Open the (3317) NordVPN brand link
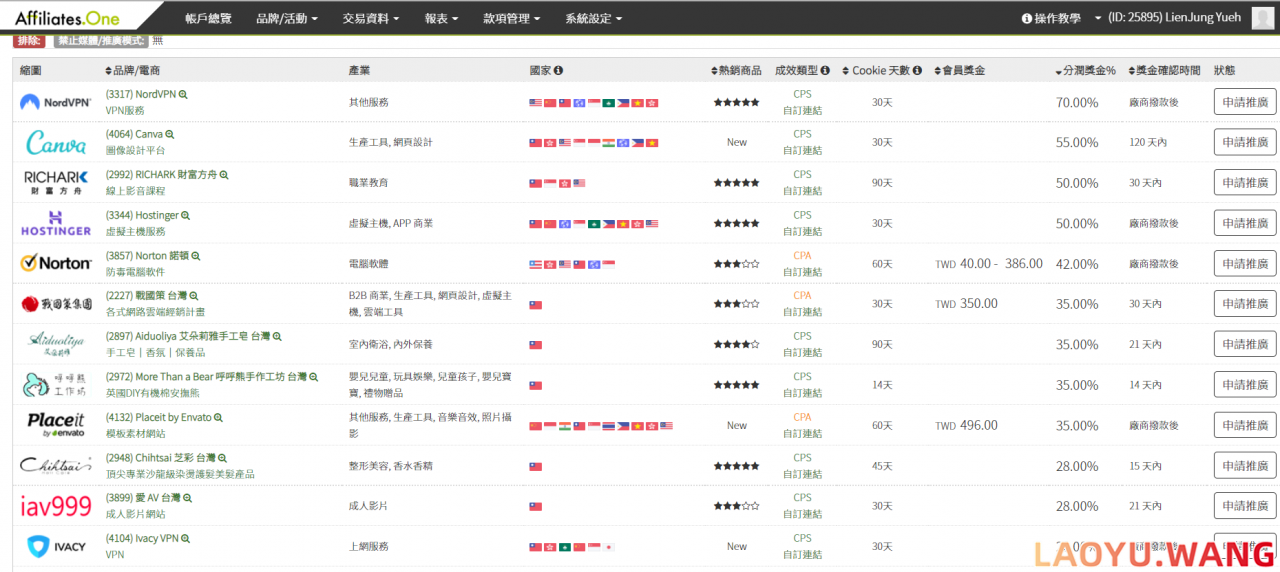 141,94
